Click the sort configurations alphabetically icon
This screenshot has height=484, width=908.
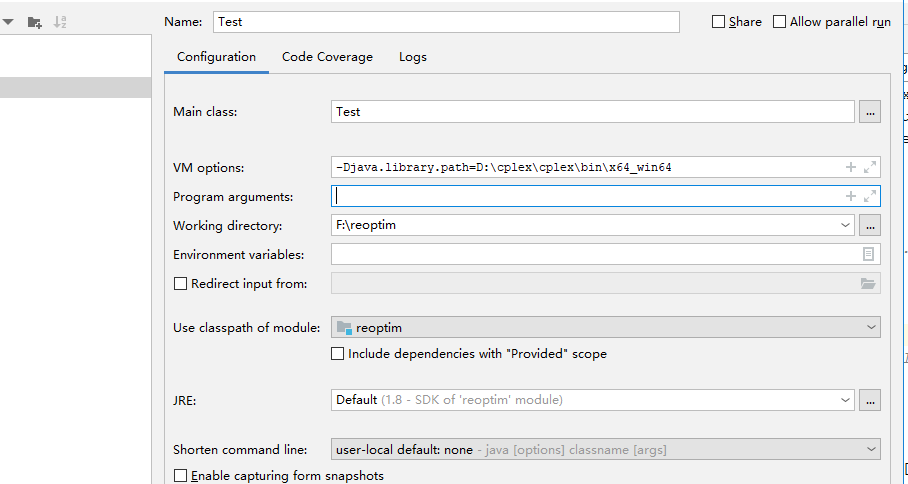click(60, 22)
